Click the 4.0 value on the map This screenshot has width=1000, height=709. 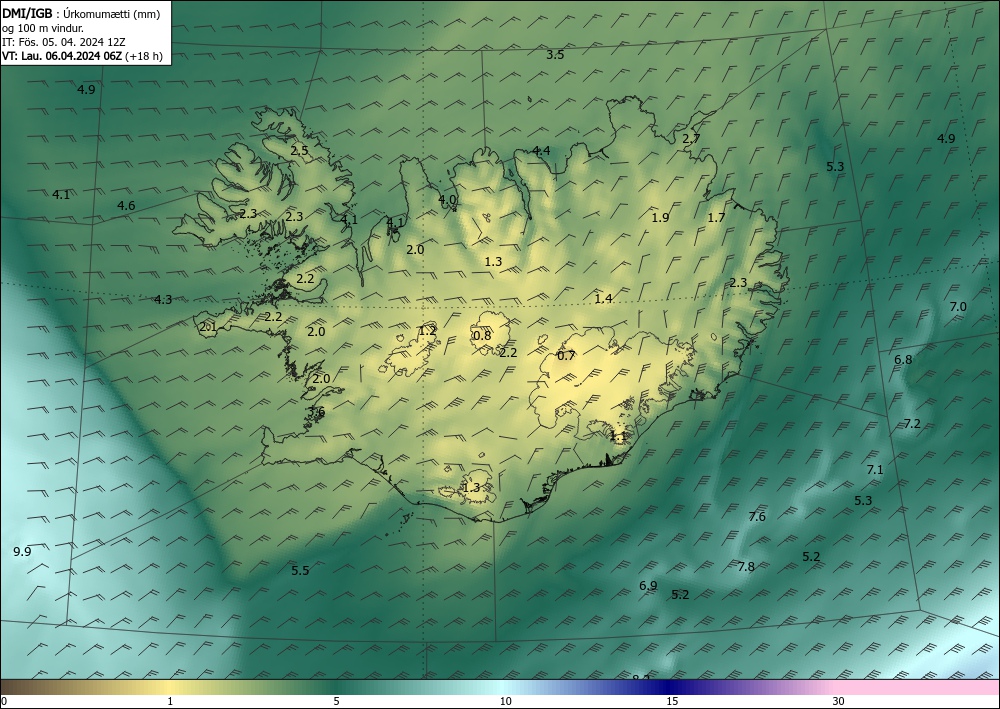[x=448, y=200]
